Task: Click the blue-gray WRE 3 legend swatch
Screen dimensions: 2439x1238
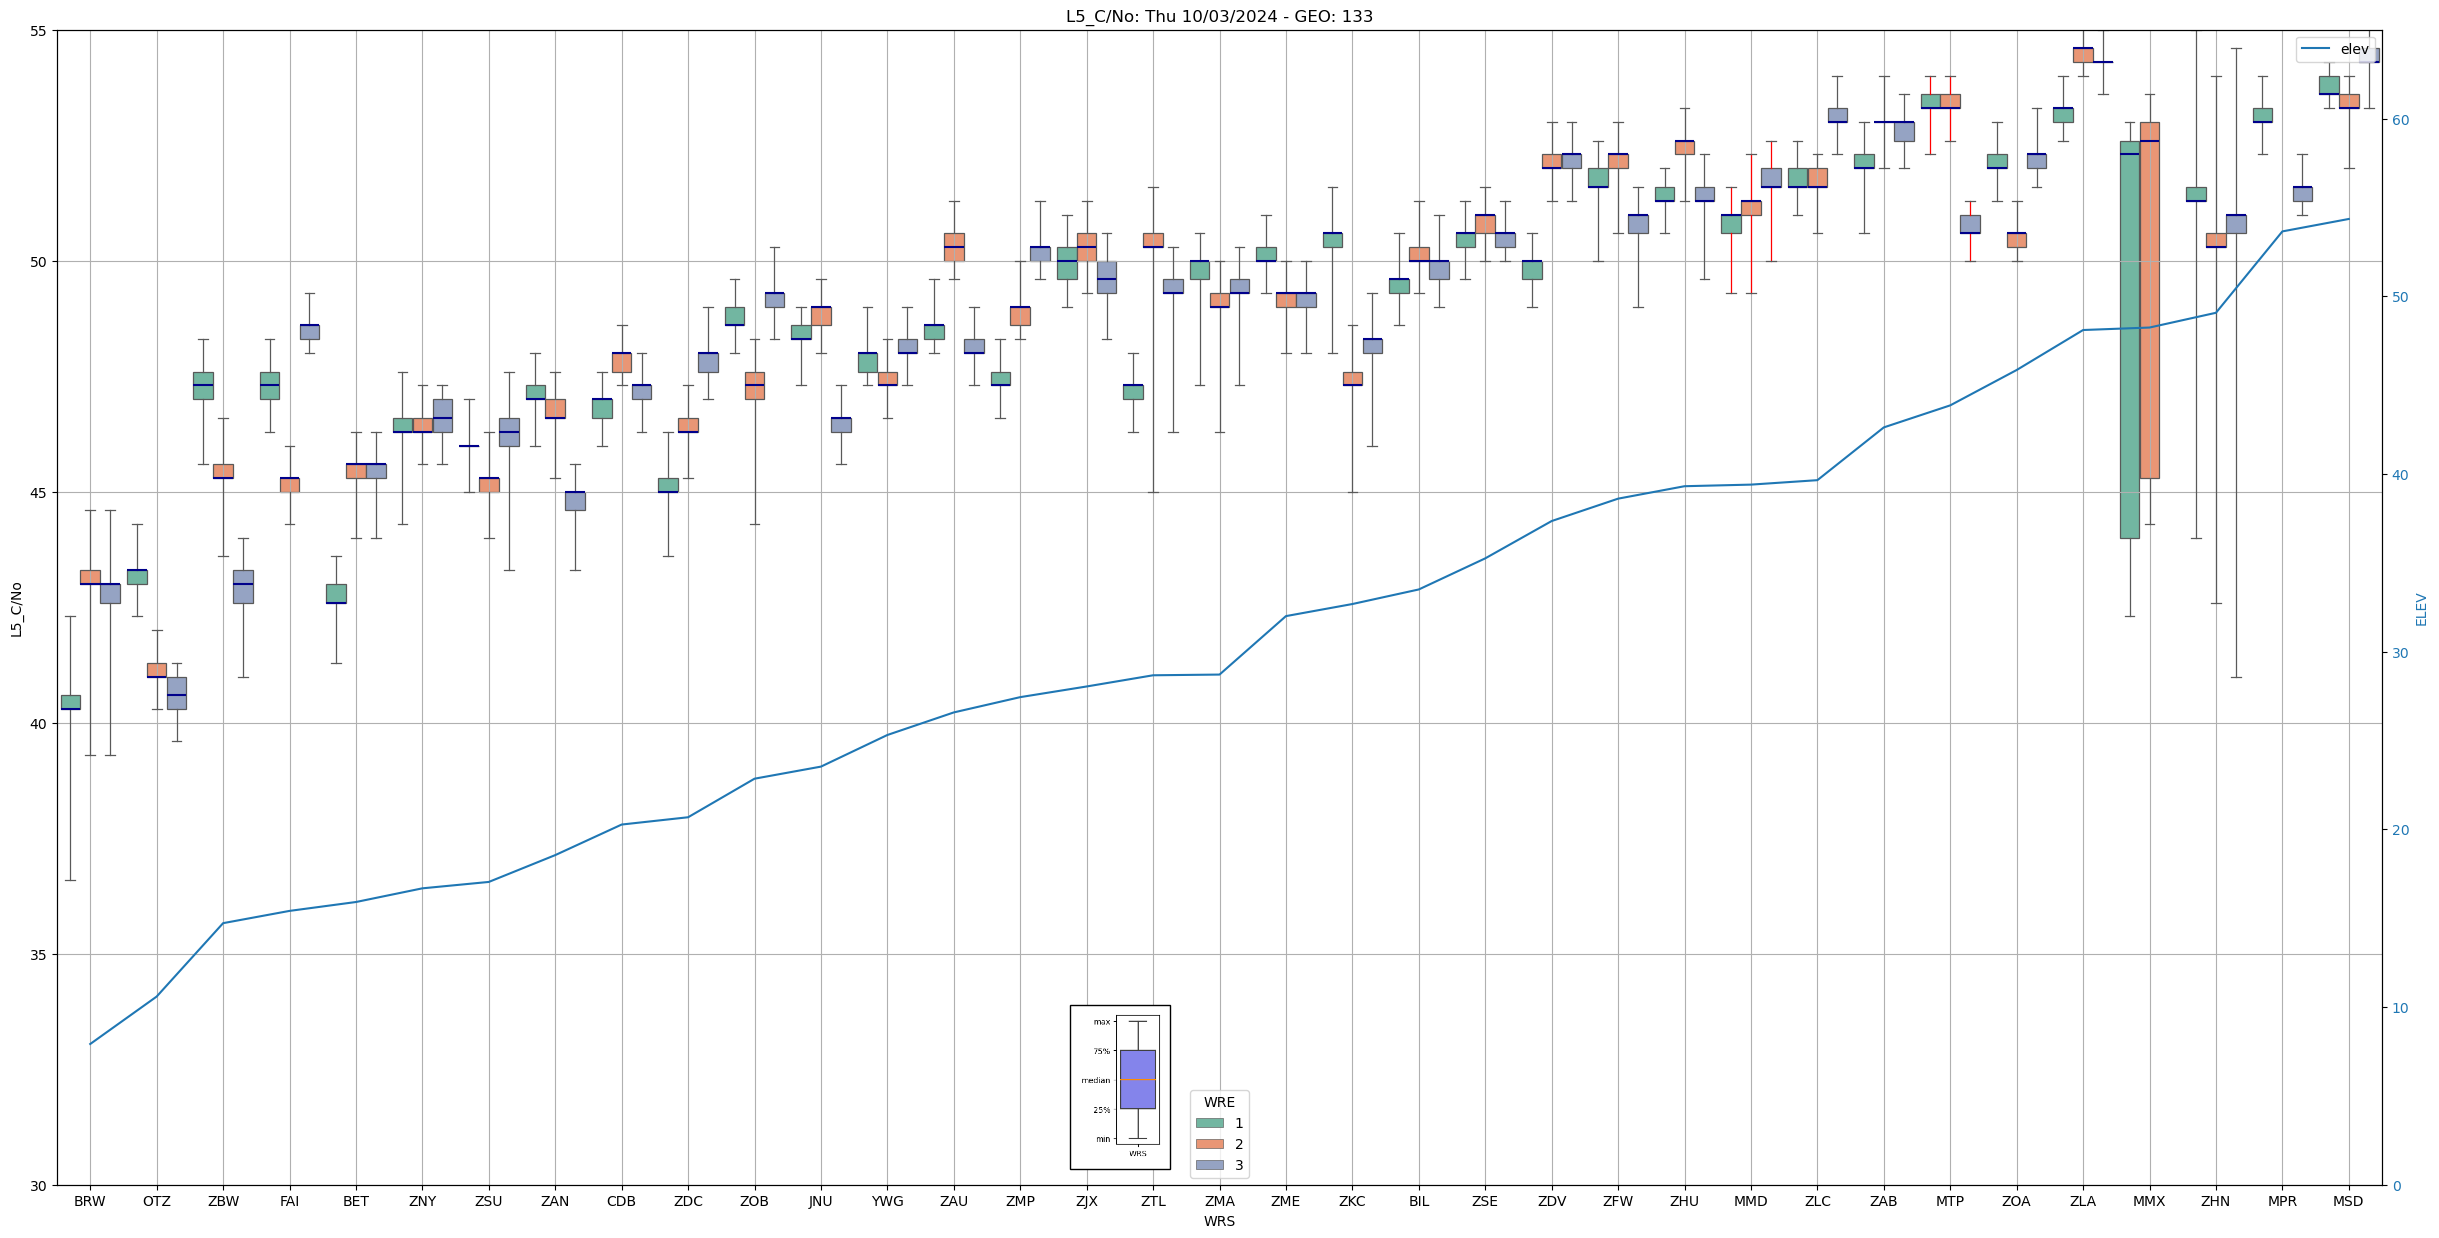Action: point(1209,1165)
